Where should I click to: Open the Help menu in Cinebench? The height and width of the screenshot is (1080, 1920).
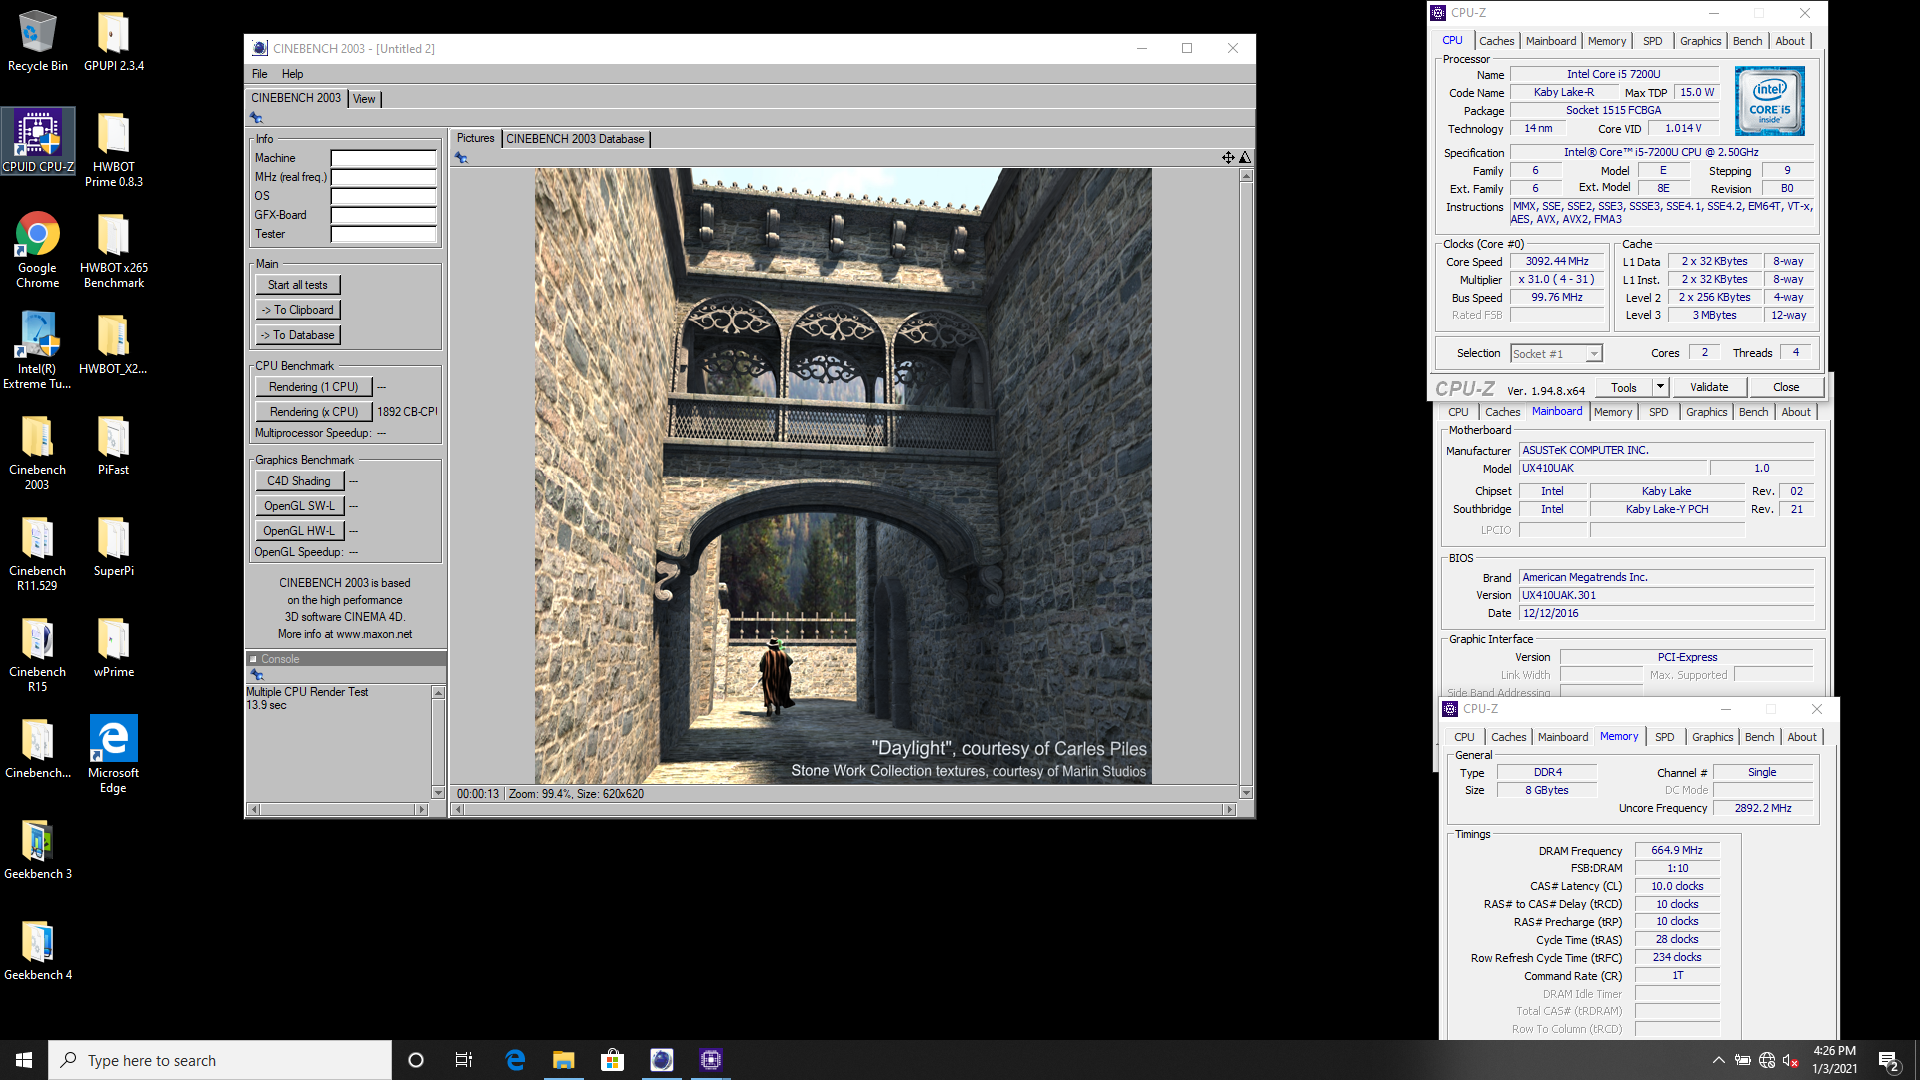[x=292, y=74]
